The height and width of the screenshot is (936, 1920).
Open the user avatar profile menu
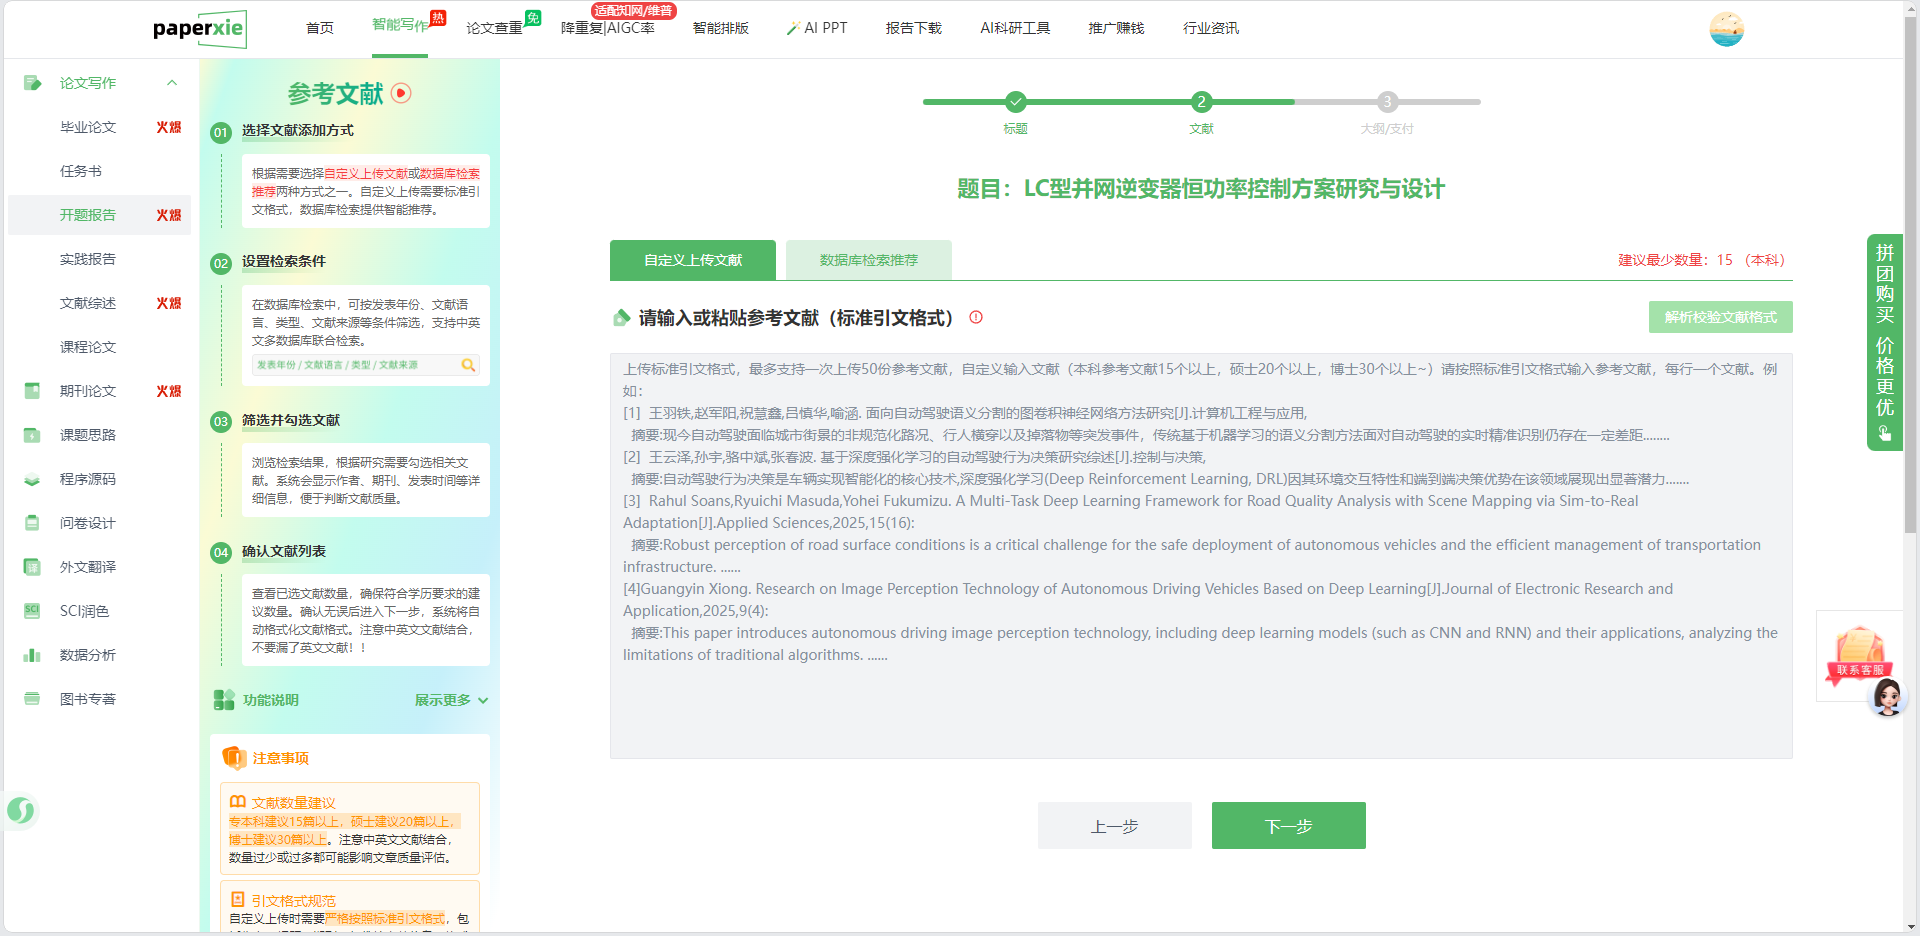[1726, 29]
